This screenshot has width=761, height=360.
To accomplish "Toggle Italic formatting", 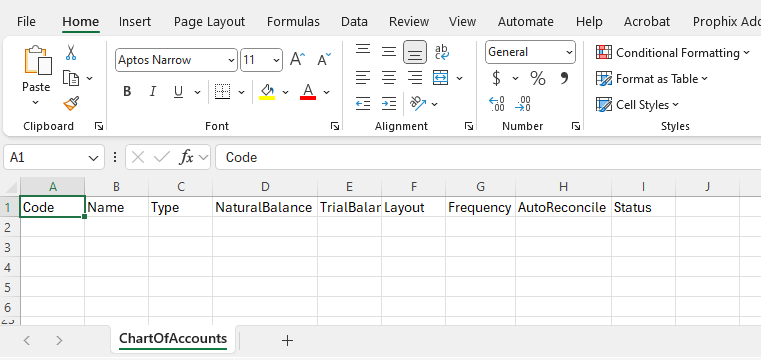I will click(x=153, y=91).
